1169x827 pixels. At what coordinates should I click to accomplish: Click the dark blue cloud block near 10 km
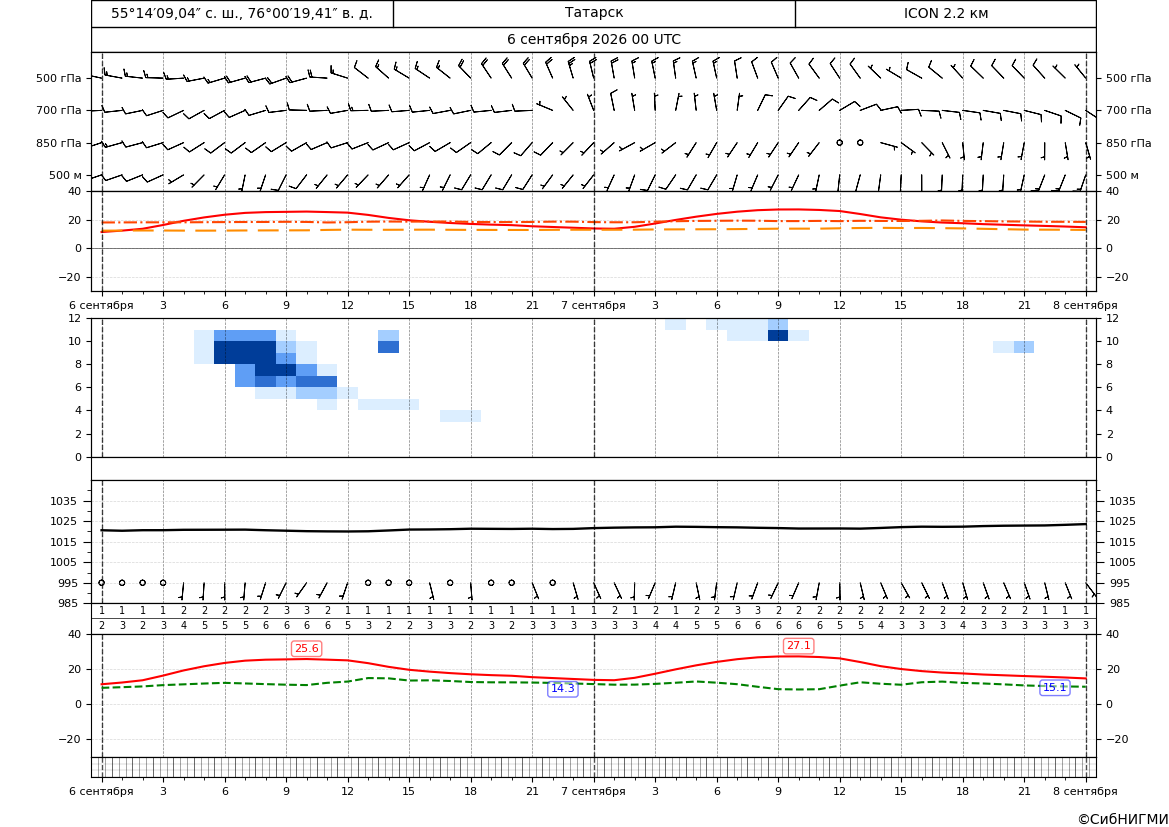click(245, 352)
